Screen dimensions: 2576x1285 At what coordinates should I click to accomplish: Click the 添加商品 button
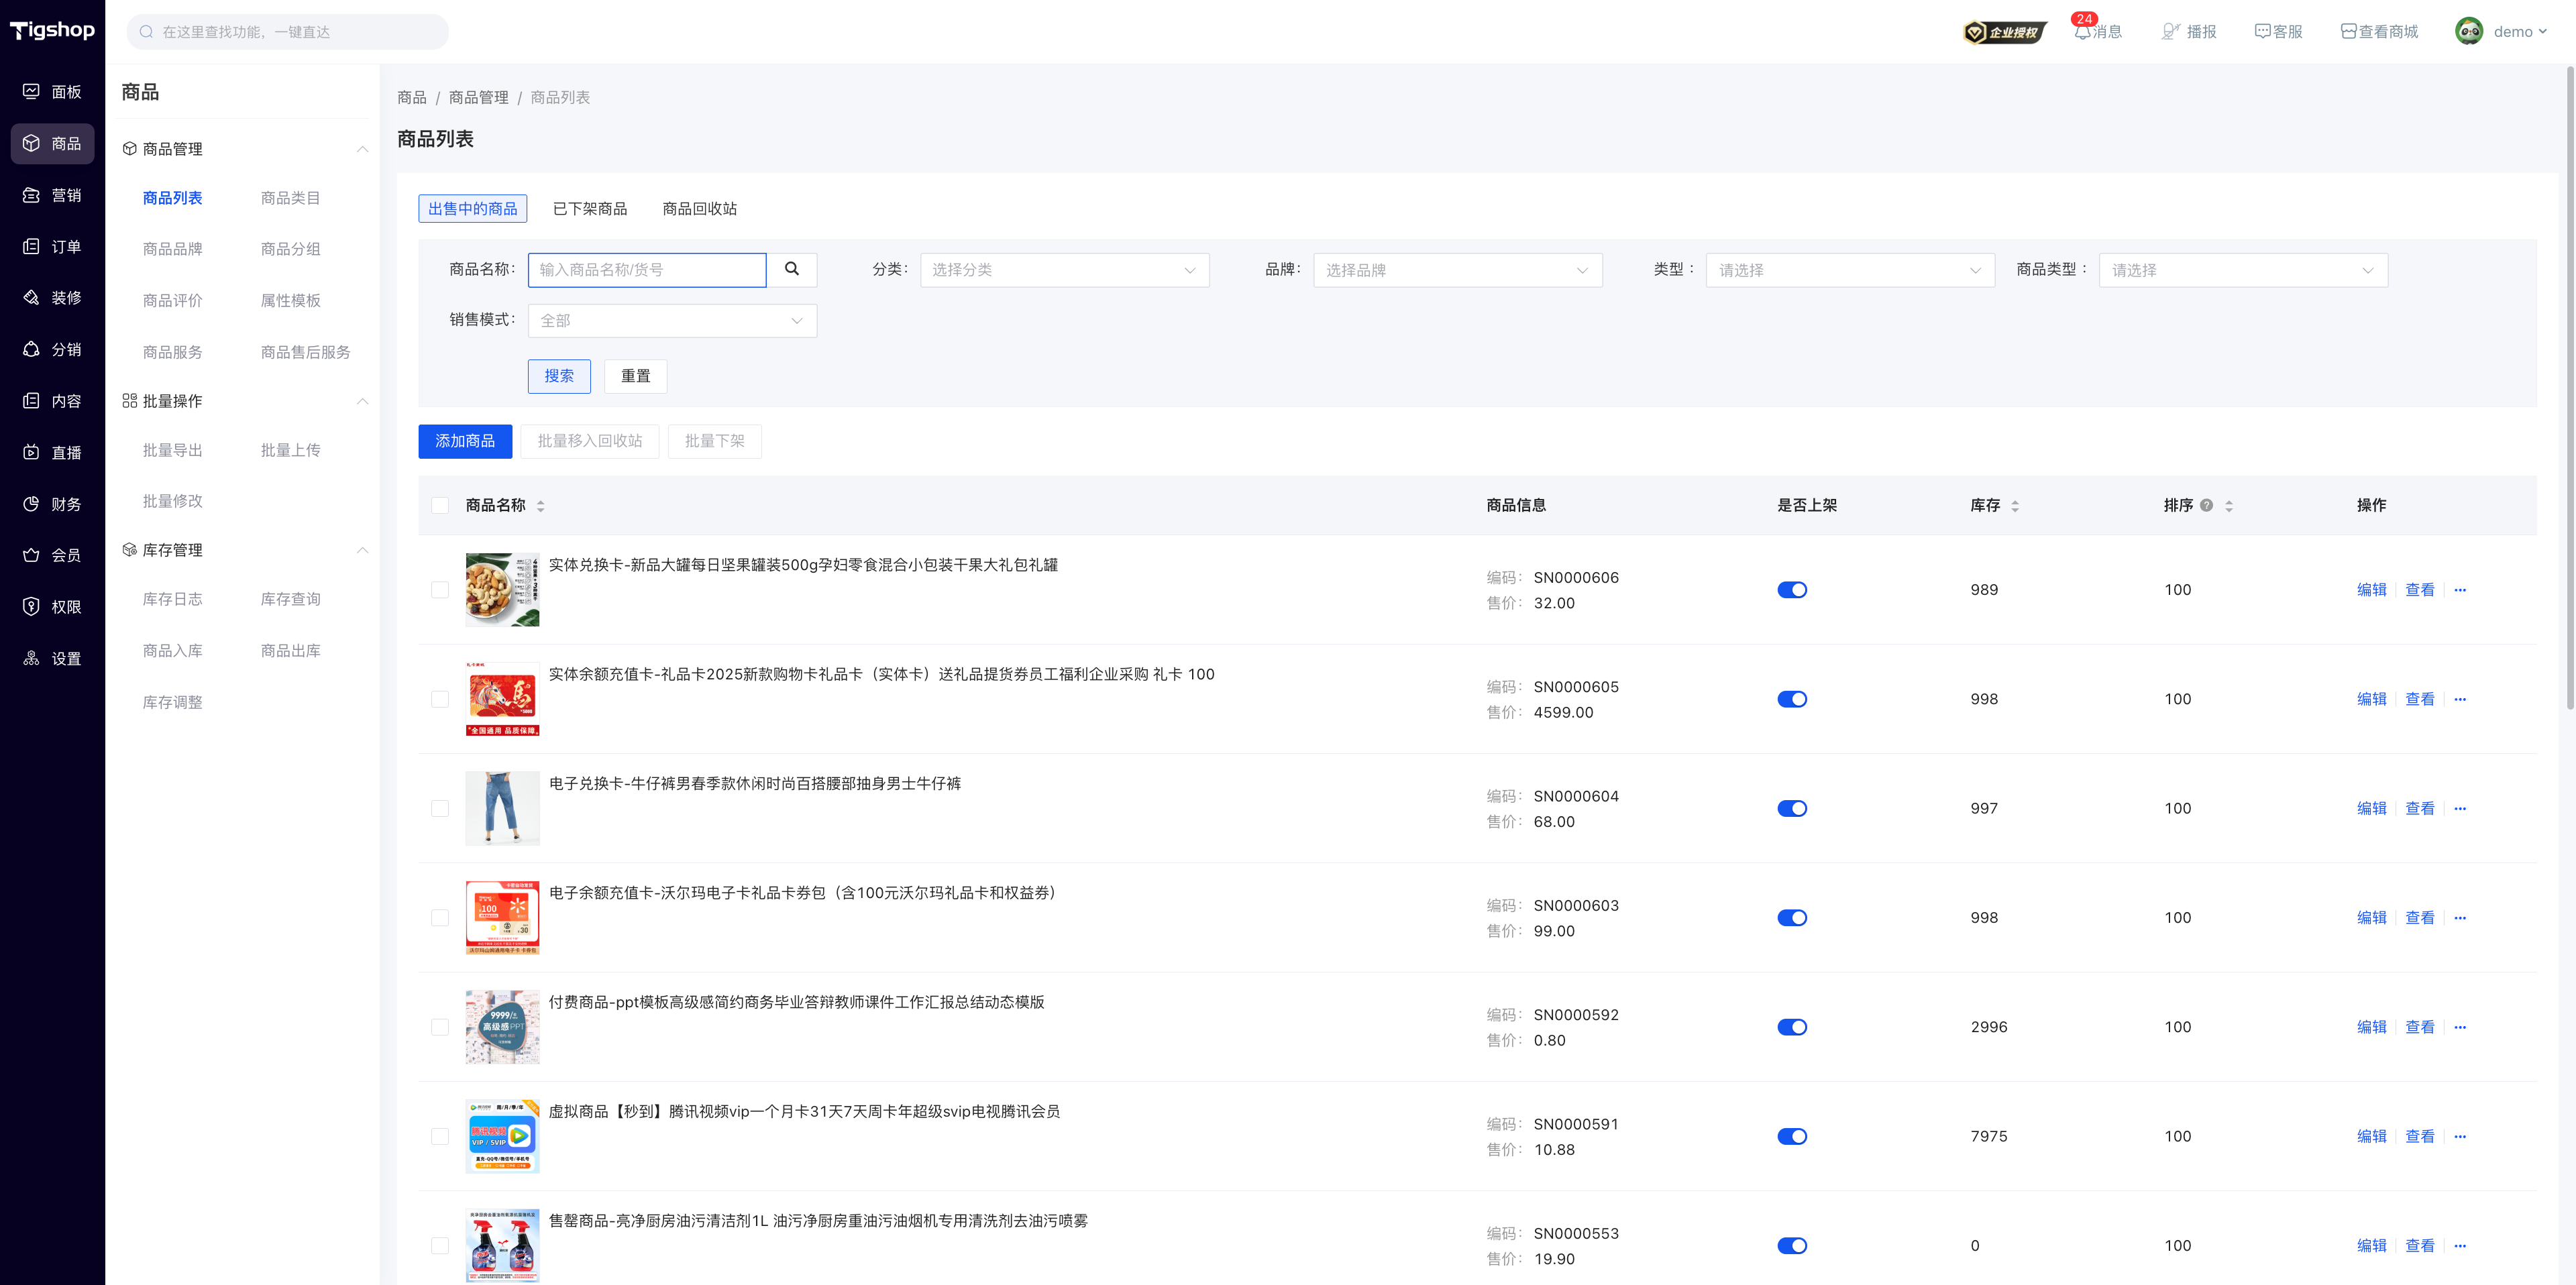click(465, 441)
